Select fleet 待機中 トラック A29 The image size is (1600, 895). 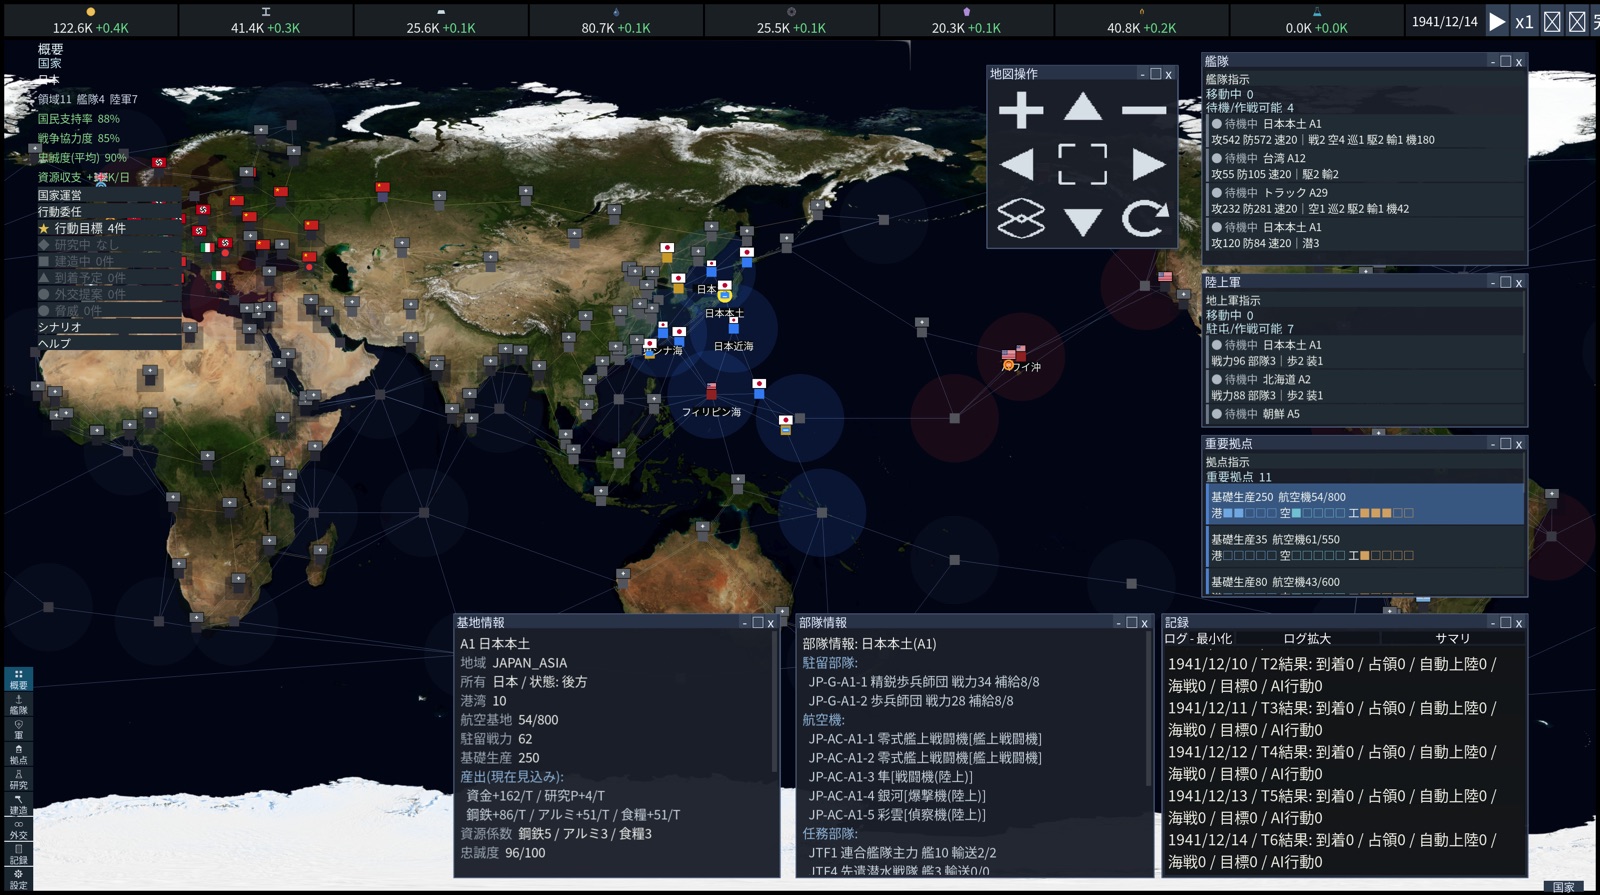[x=1366, y=201]
